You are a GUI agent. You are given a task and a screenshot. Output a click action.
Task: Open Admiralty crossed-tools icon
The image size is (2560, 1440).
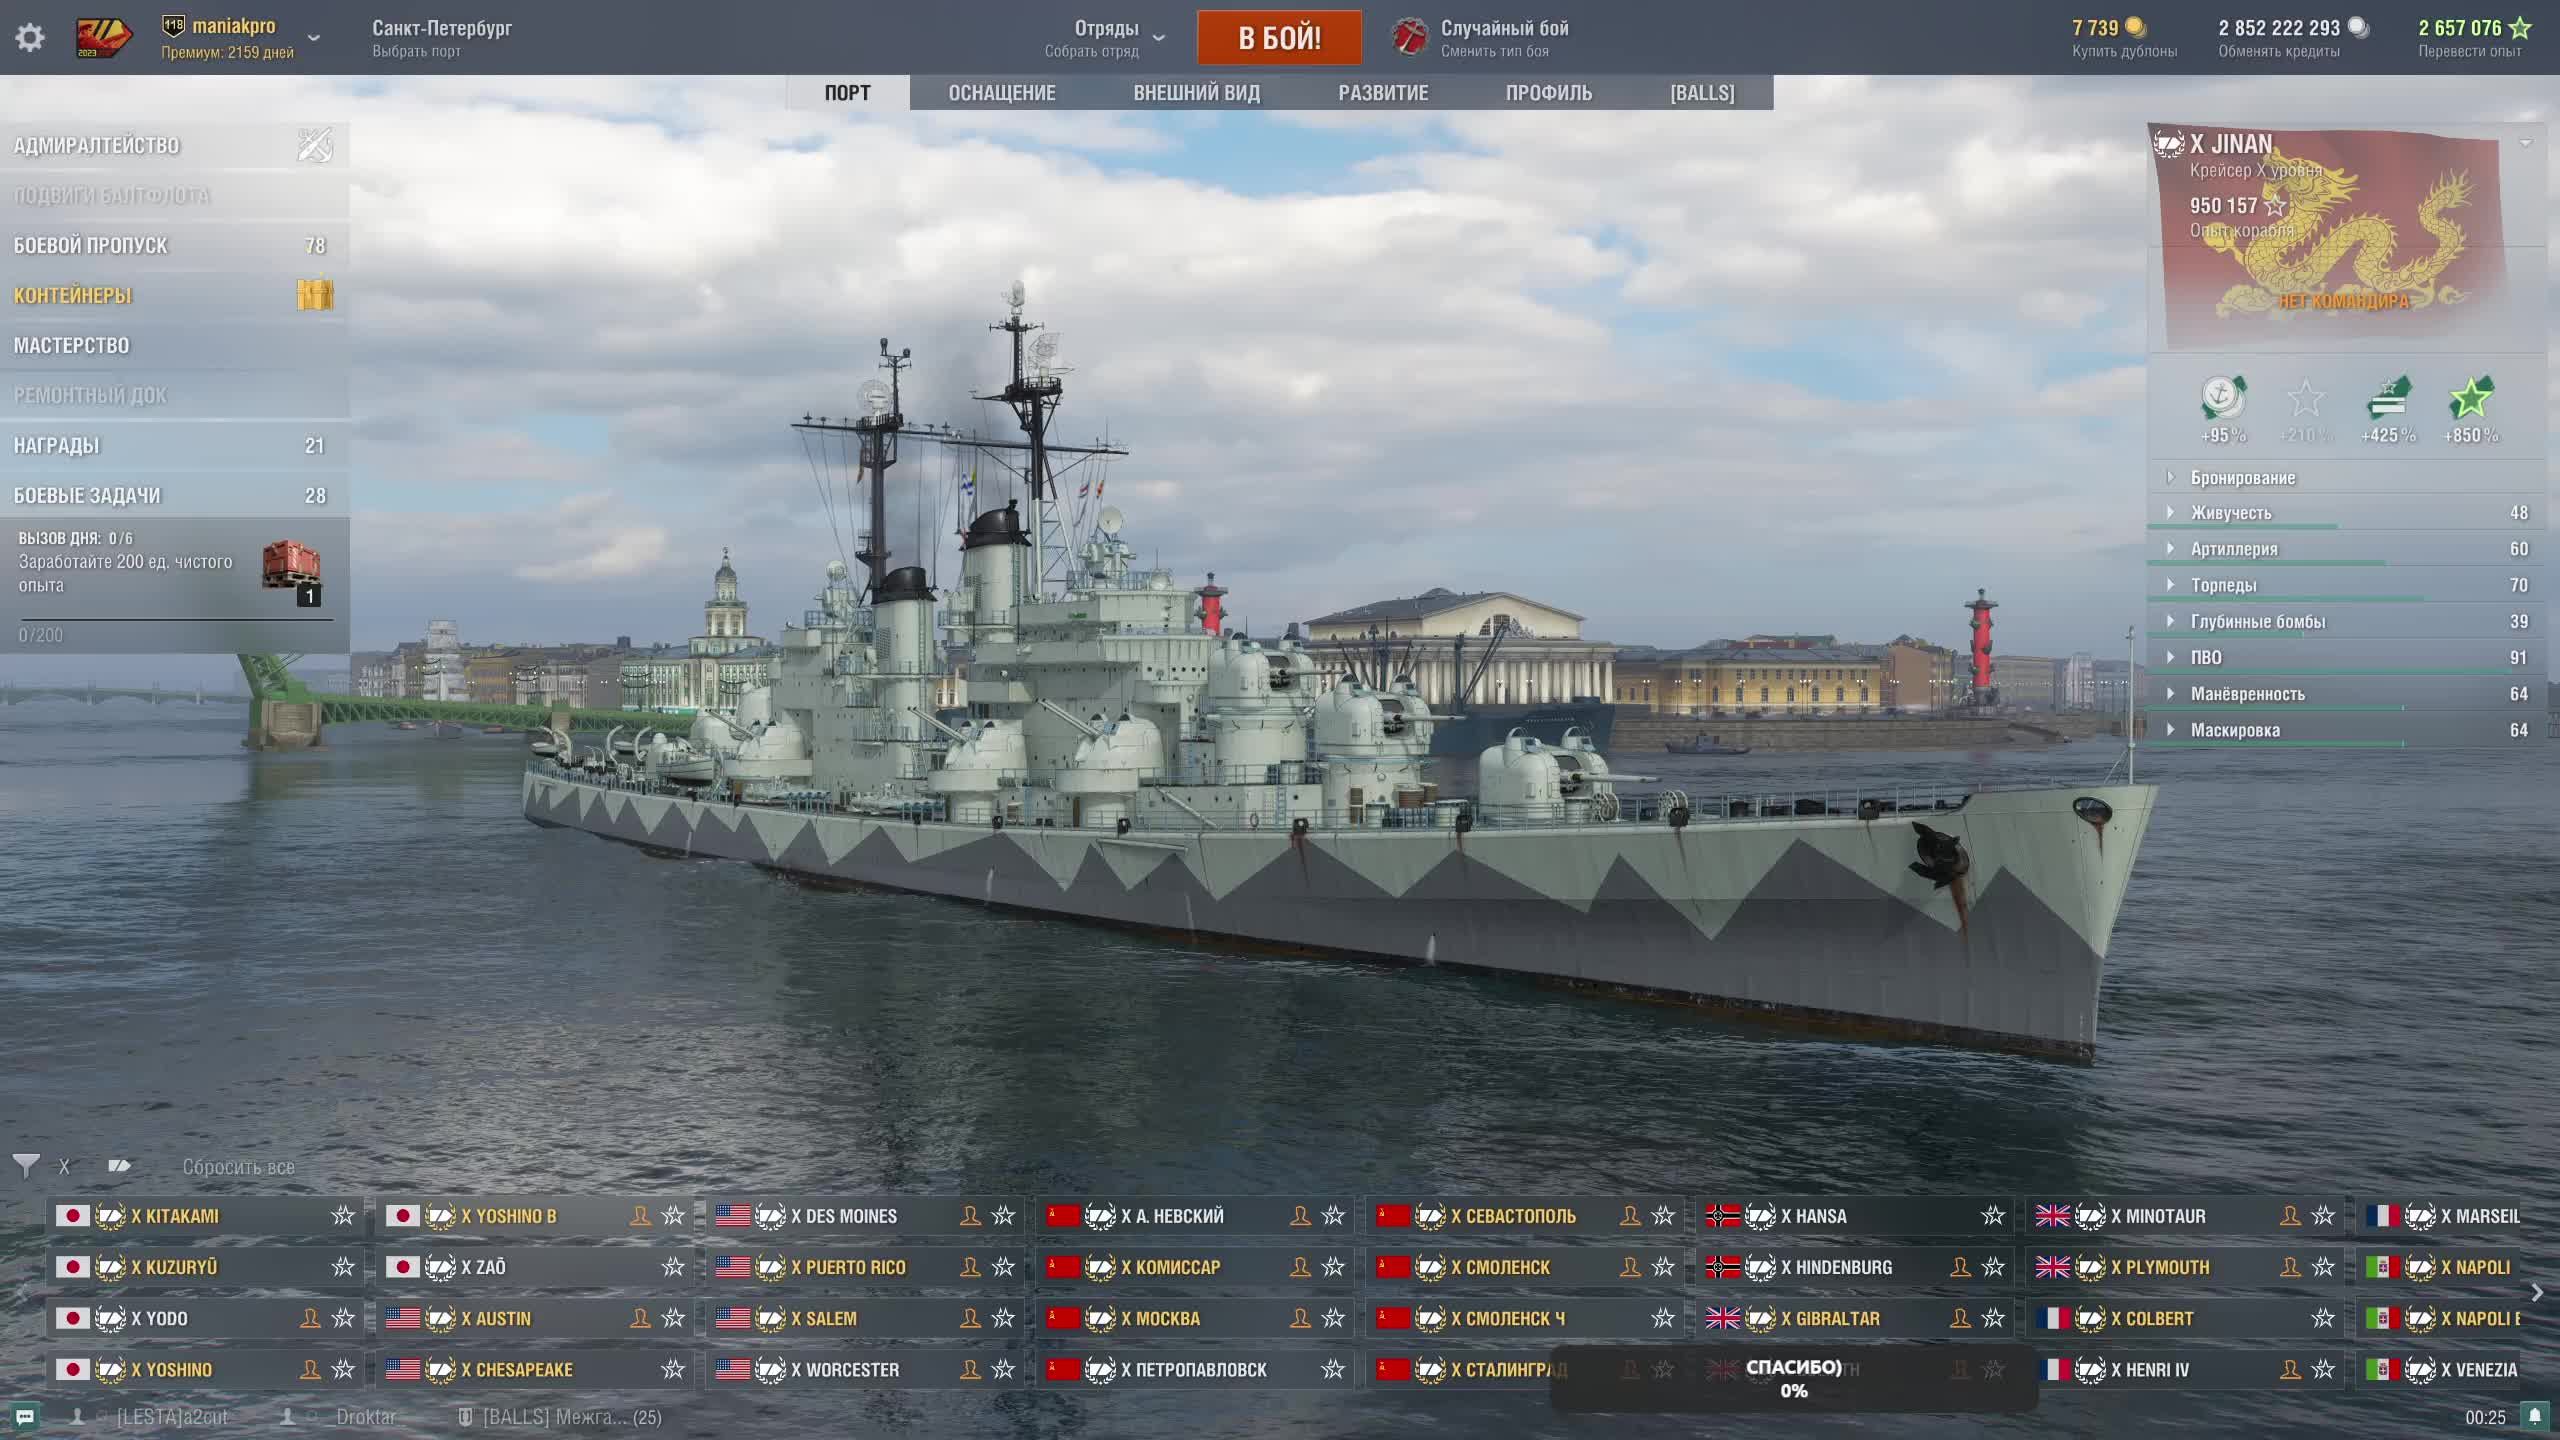[x=315, y=145]
